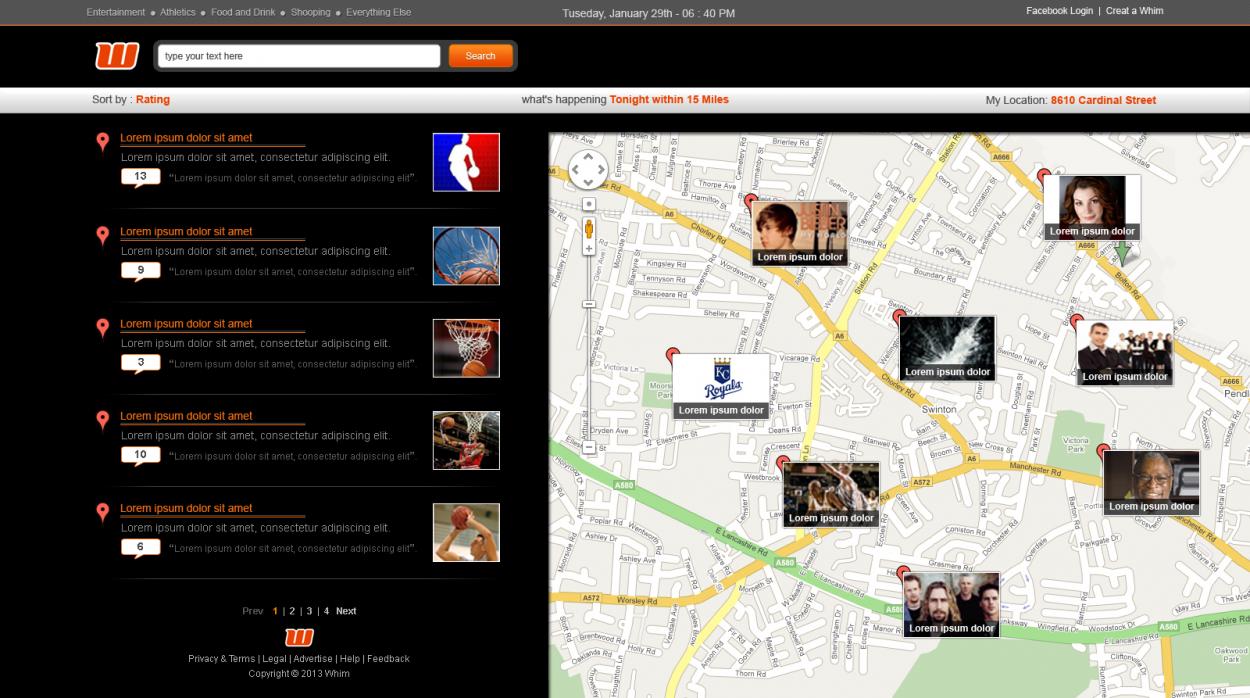The height and width of the screenshot is (698, 1250).
Task: Click the speech bubble showing rating 13
Action: 140,176
